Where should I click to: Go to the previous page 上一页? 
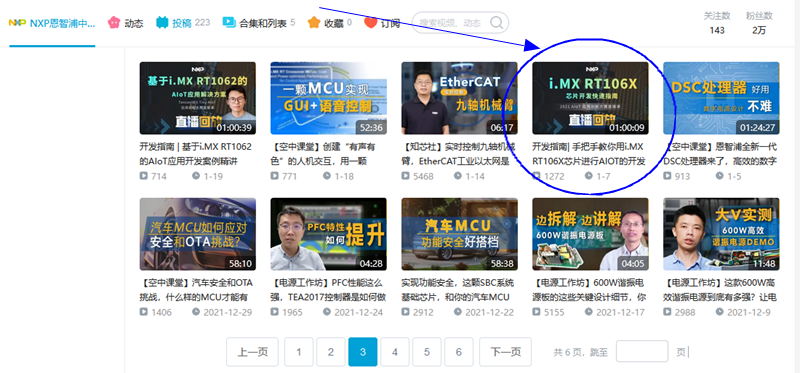click(253, 352)
